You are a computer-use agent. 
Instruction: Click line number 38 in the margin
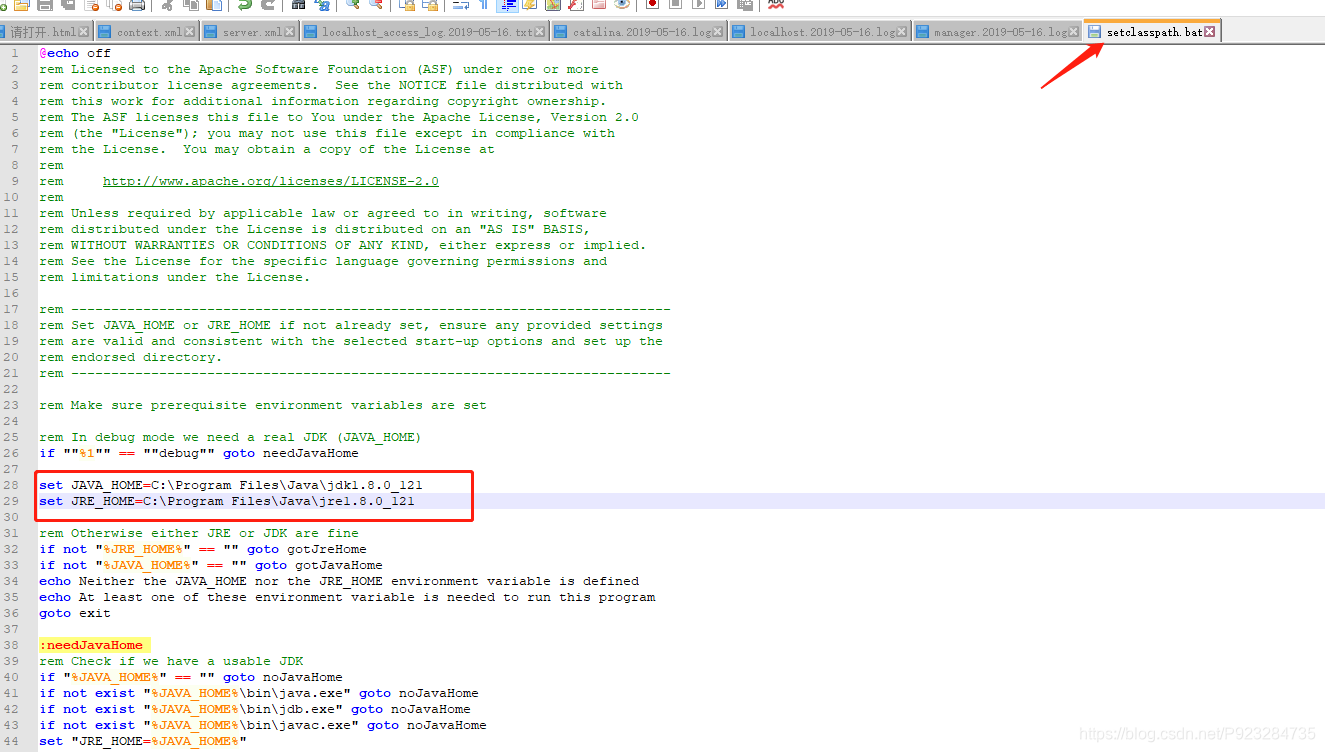click(x=12, y=645)
